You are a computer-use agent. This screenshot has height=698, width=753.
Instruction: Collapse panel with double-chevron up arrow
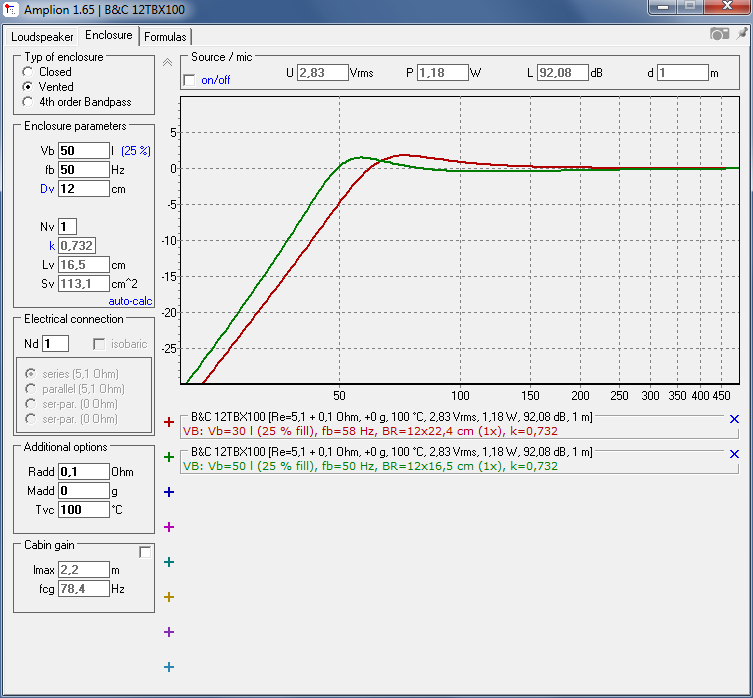pos(167,62)
